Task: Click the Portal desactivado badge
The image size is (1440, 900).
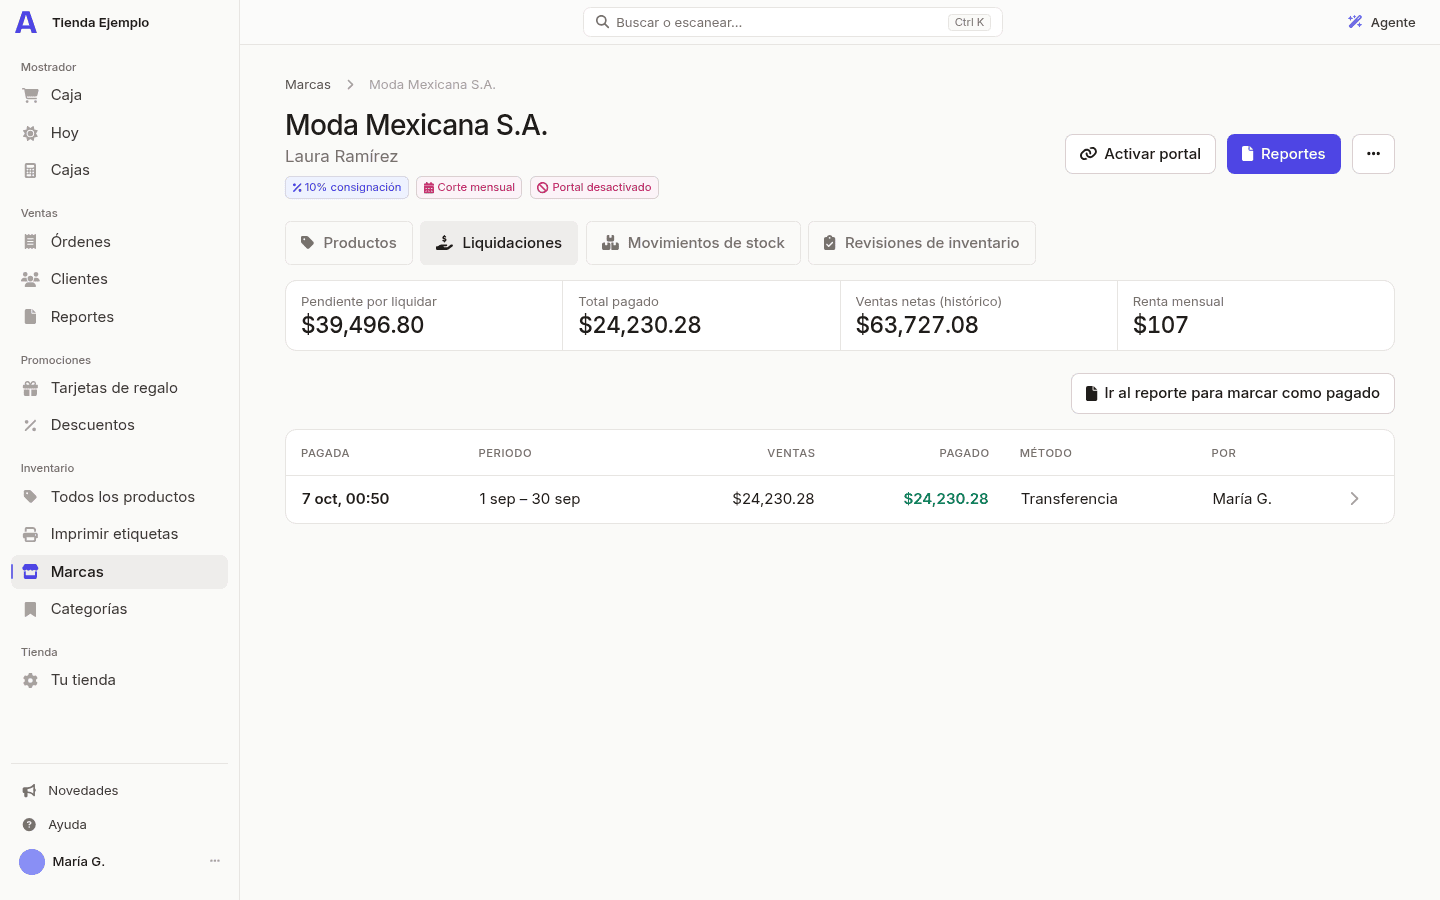Action: tap(594, 187)
